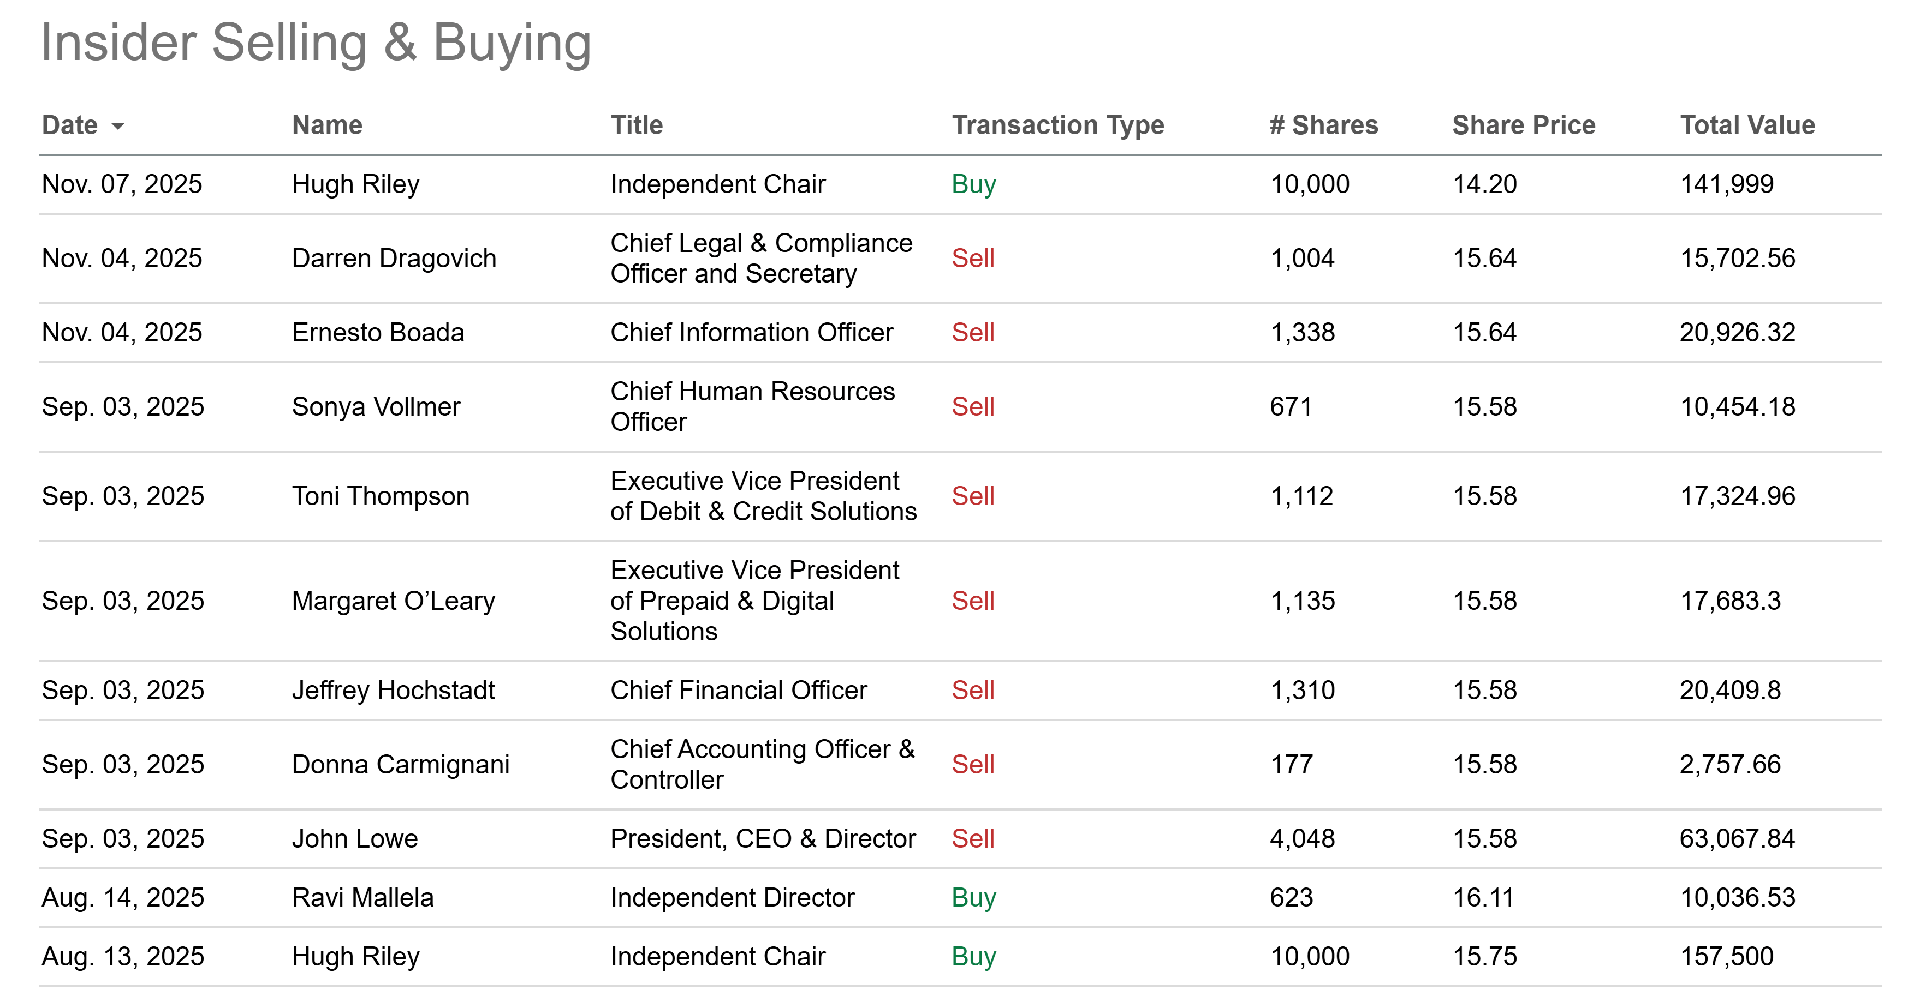Click the Date column header text
This screenshot has width=1920, height=1002.
point(70,125)
